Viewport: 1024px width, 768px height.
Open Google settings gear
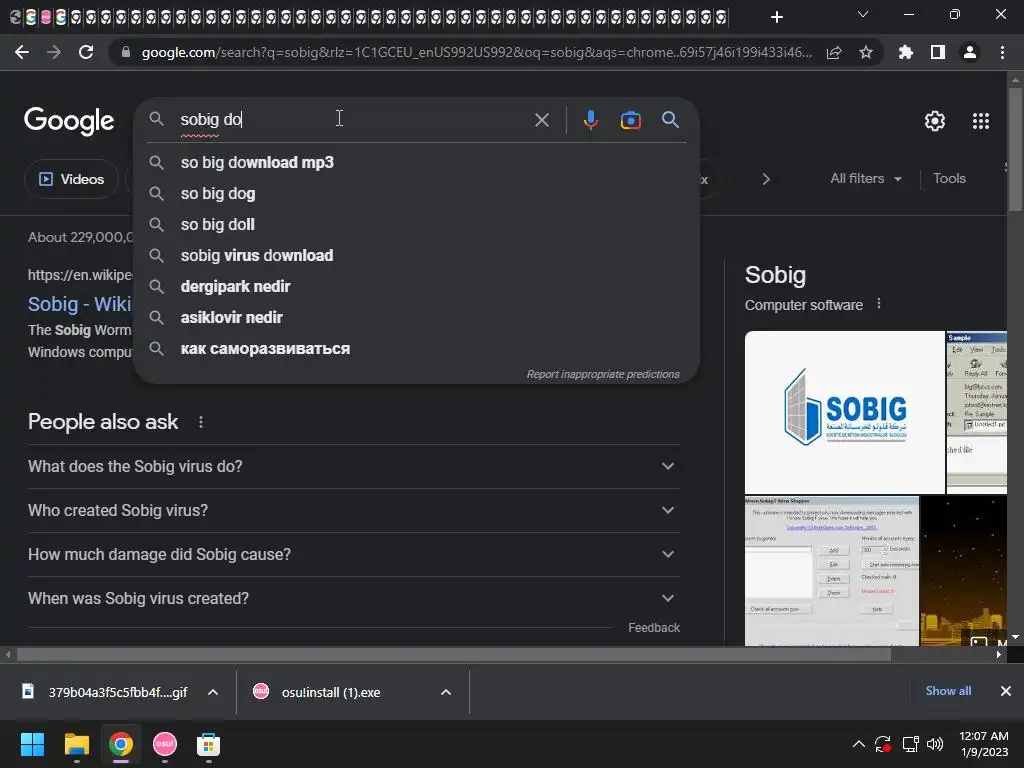pyautogui.click(x=935, y=121)
